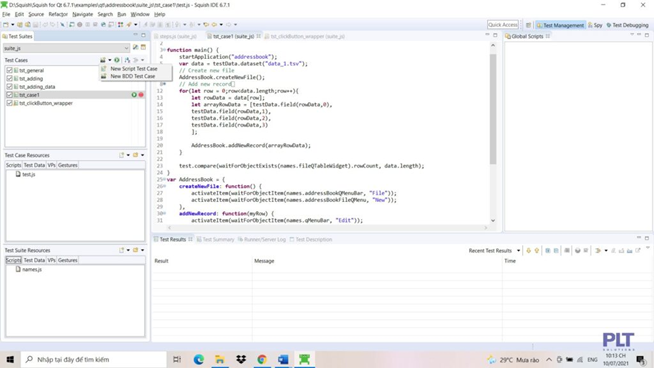Open test suite settings icon beside suite_js

[136, 48]
